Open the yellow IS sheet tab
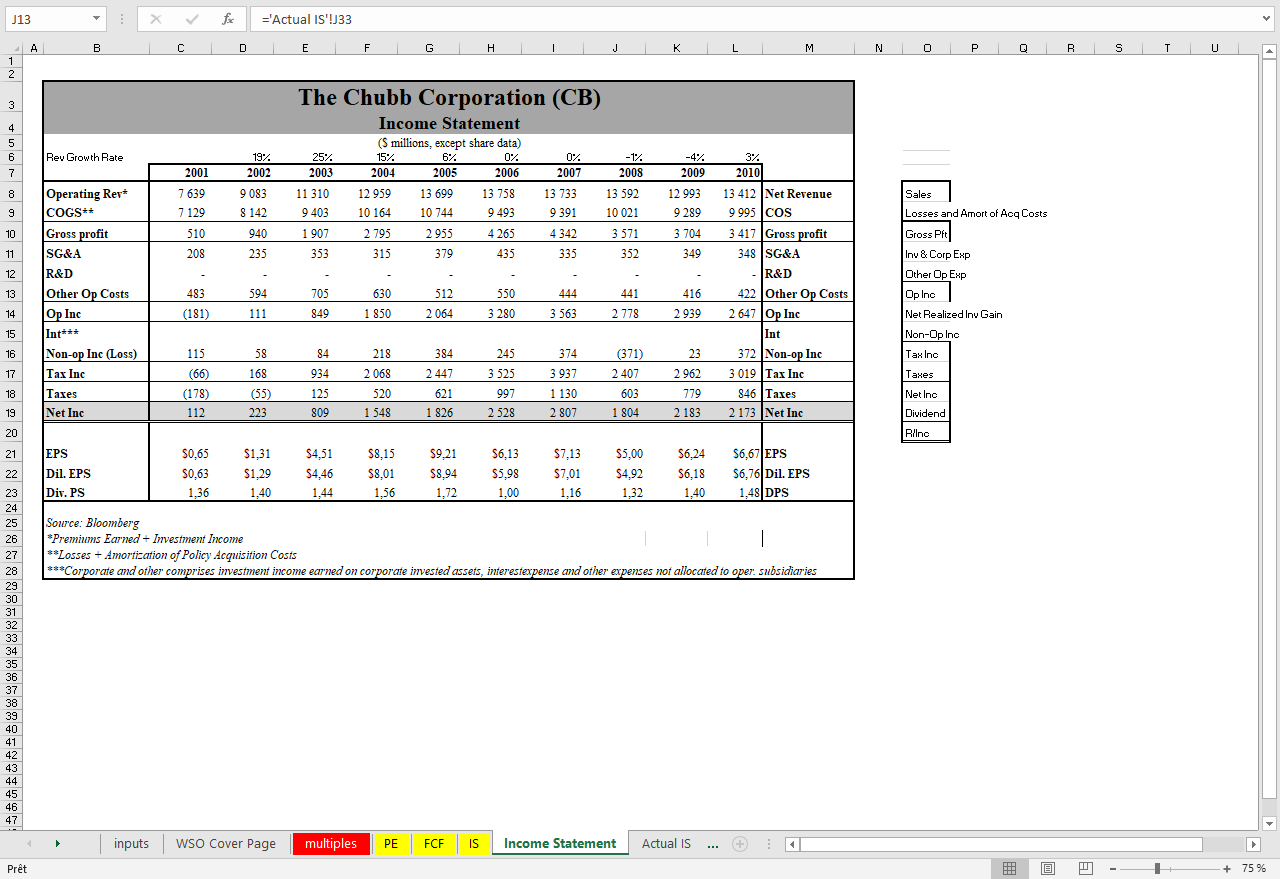Viewport: 1280px width, 879px height. click(474, 844)
